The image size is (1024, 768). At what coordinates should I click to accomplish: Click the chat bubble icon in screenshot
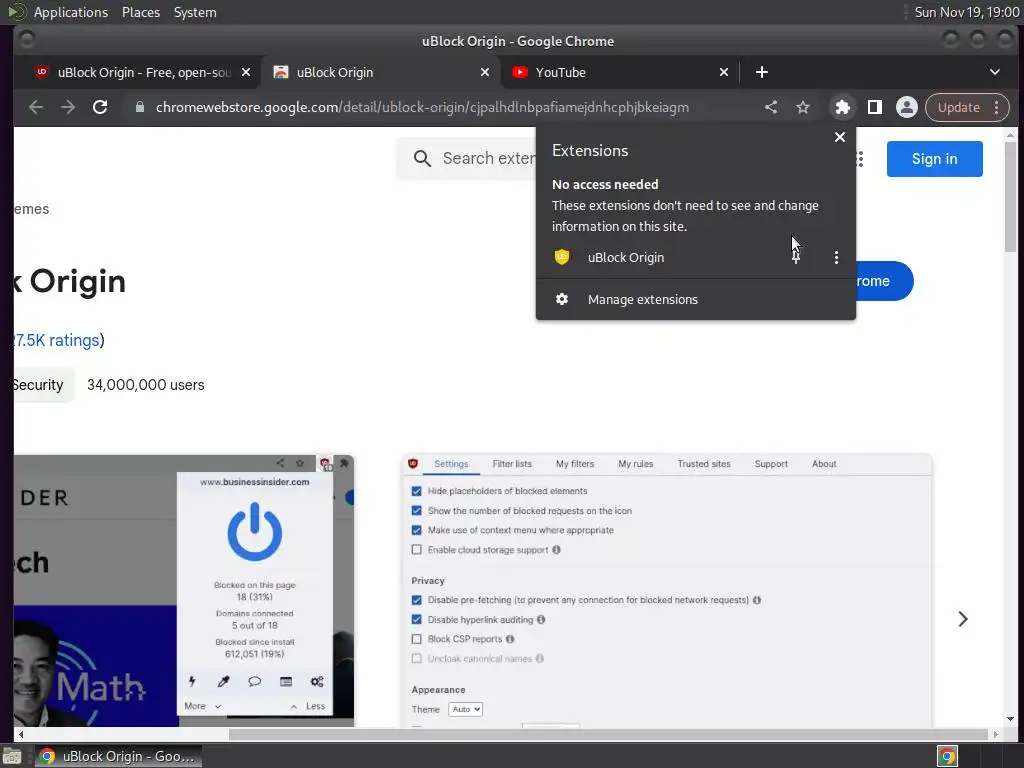click(255, 681)
